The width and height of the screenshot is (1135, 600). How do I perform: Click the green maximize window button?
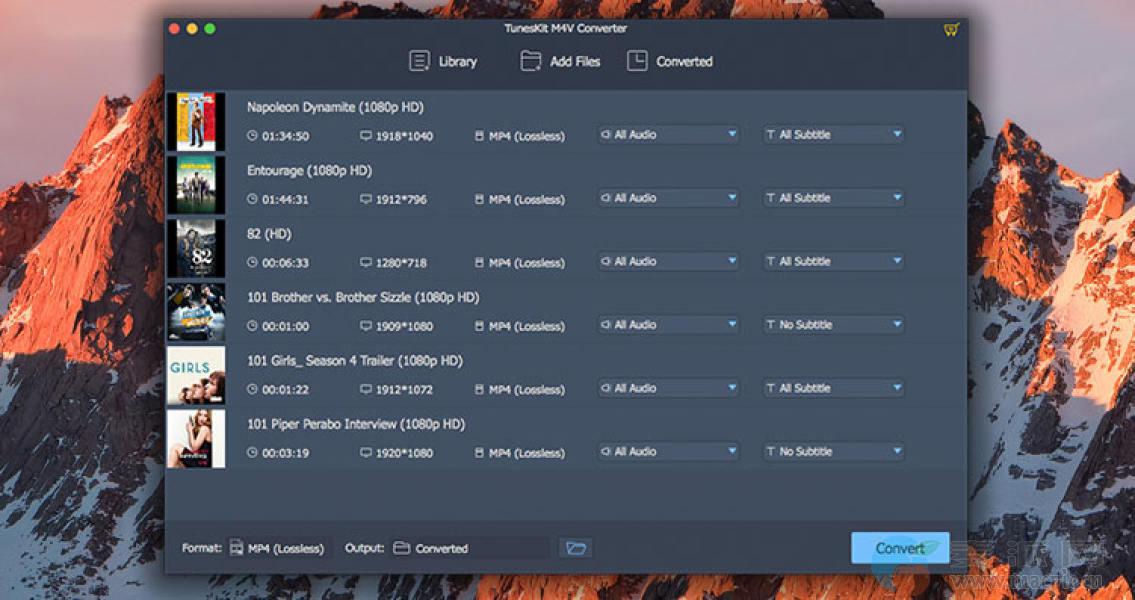210,29
